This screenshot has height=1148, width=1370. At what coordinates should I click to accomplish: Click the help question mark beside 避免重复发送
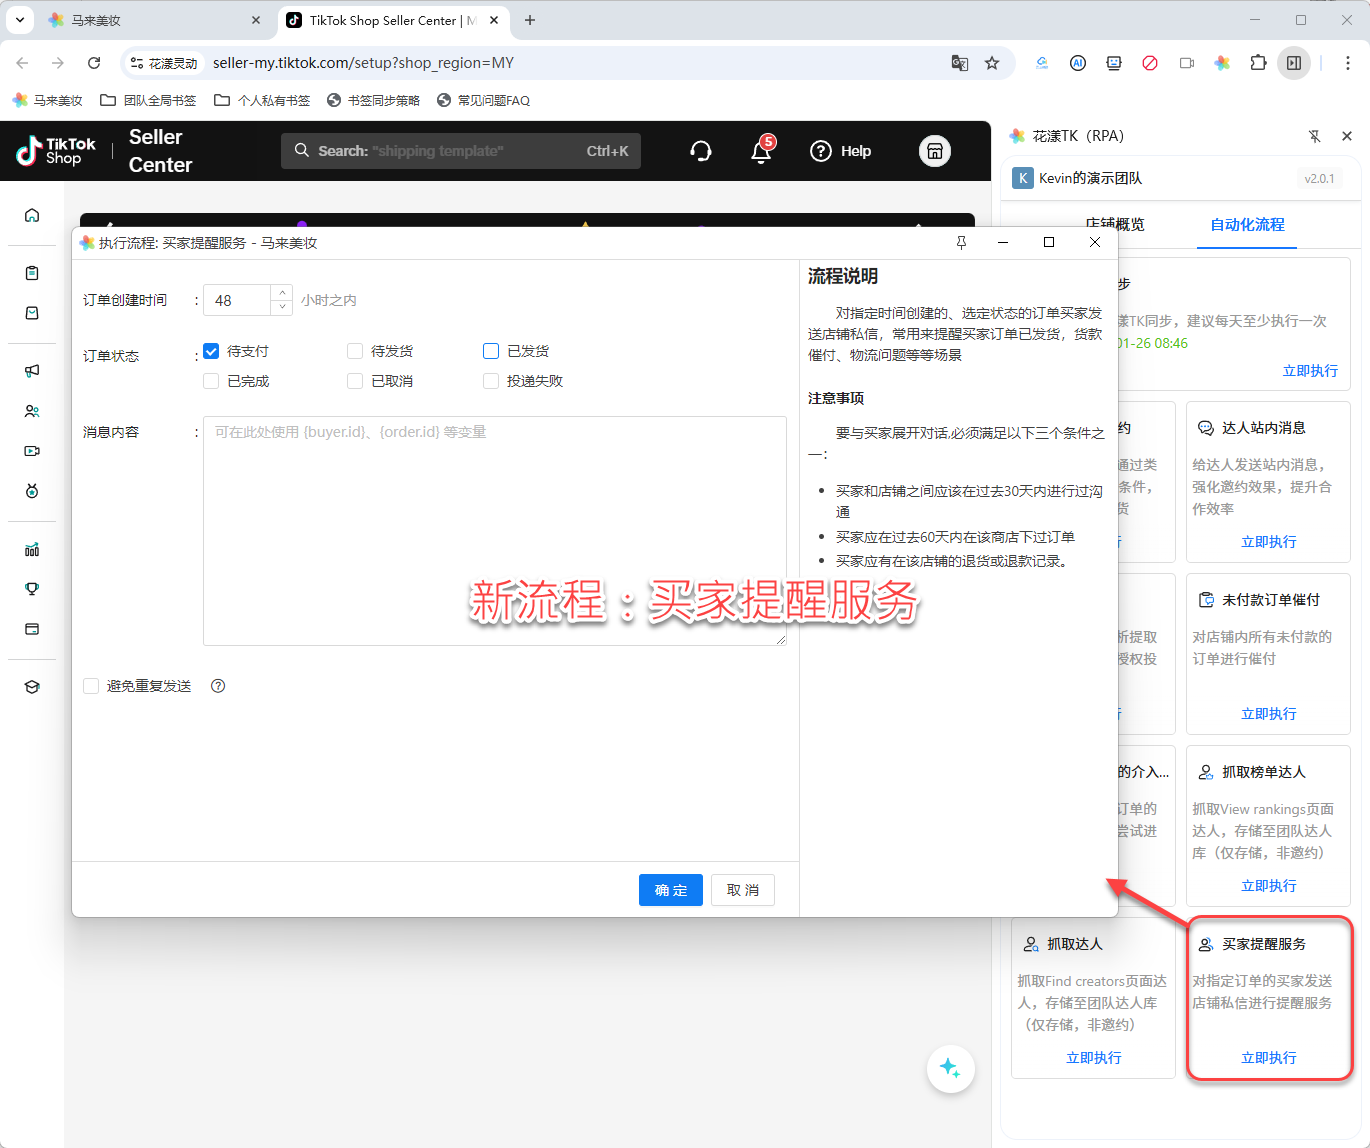[218, 686]
